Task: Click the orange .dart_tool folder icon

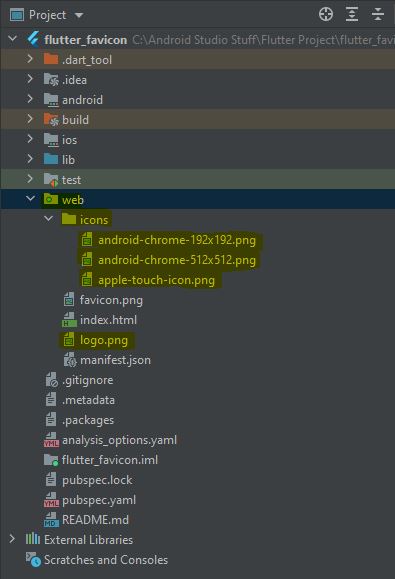Action: pyautogui.click(x=51, y=59)
